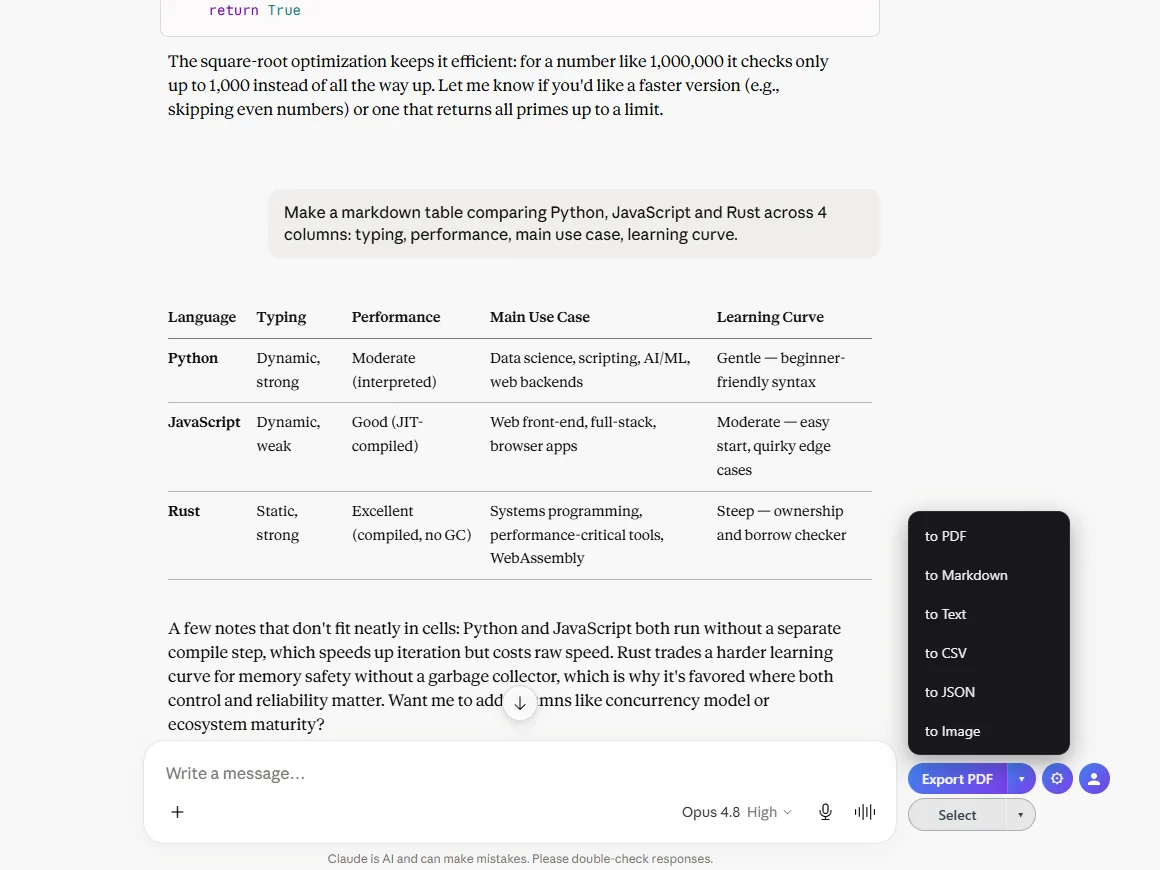
Task: Click the 'Python' row label
Action: click(193, 358)
